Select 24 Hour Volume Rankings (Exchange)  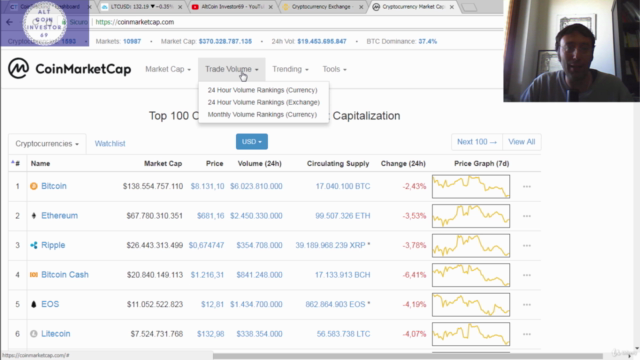(x=264, y=102)
